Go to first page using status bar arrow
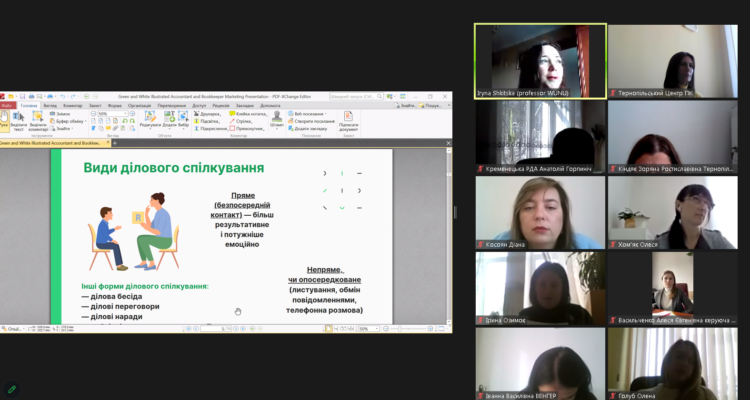750x400 pixels. [188, 329]
